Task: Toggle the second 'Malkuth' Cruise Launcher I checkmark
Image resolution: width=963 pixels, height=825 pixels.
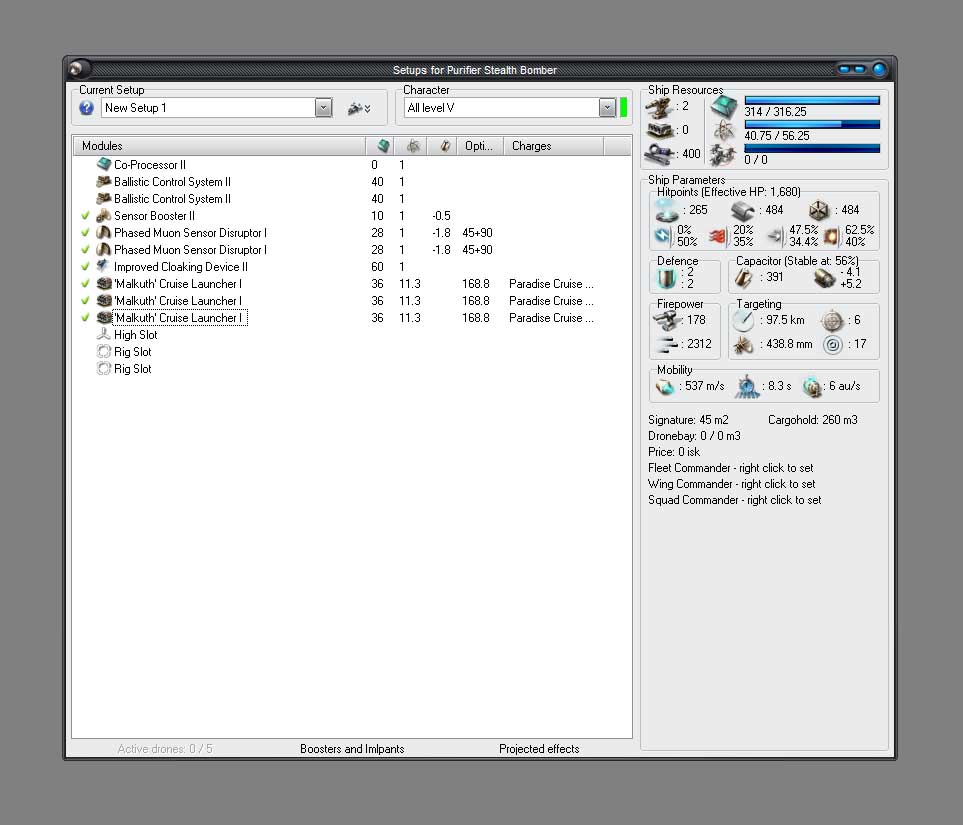Action: click(85, 301)
